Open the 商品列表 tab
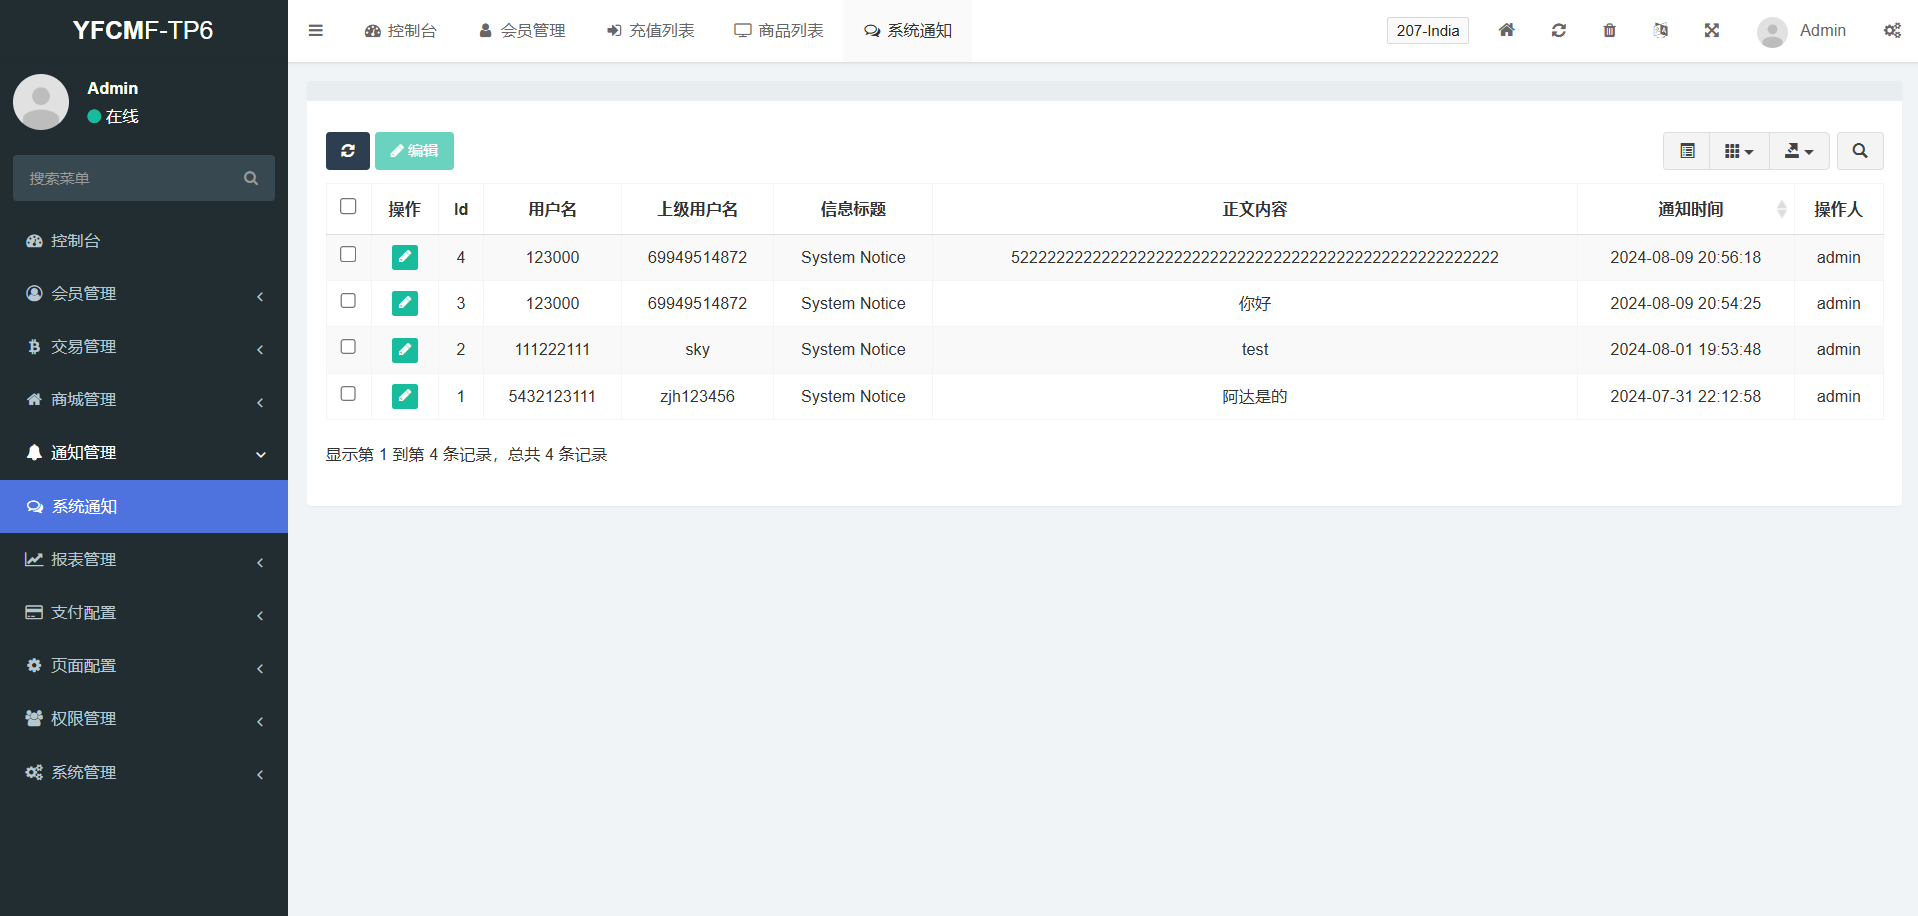The height and width of the screenshot is (916, 1918). [779, 31]
